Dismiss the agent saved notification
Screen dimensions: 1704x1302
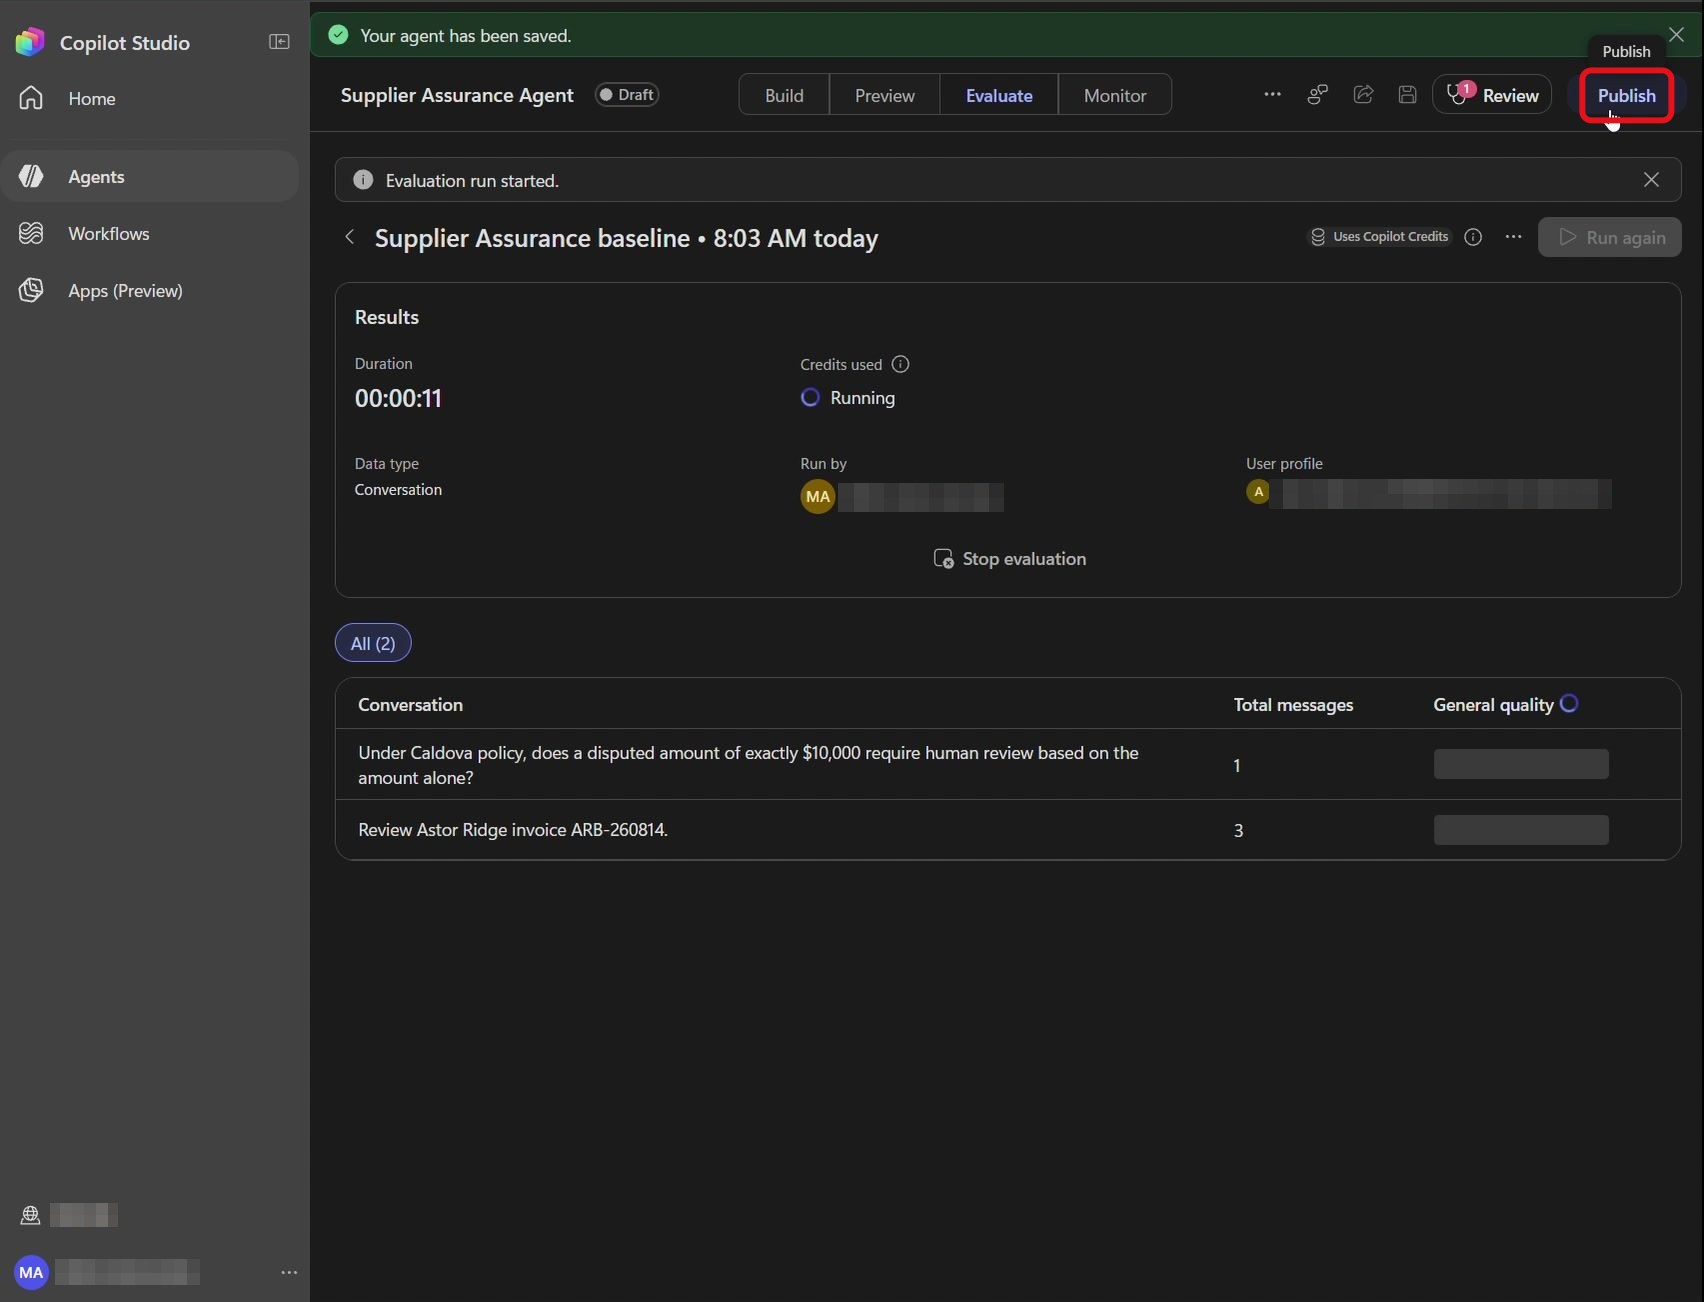pyautogui.click(x=1676, y=34)
